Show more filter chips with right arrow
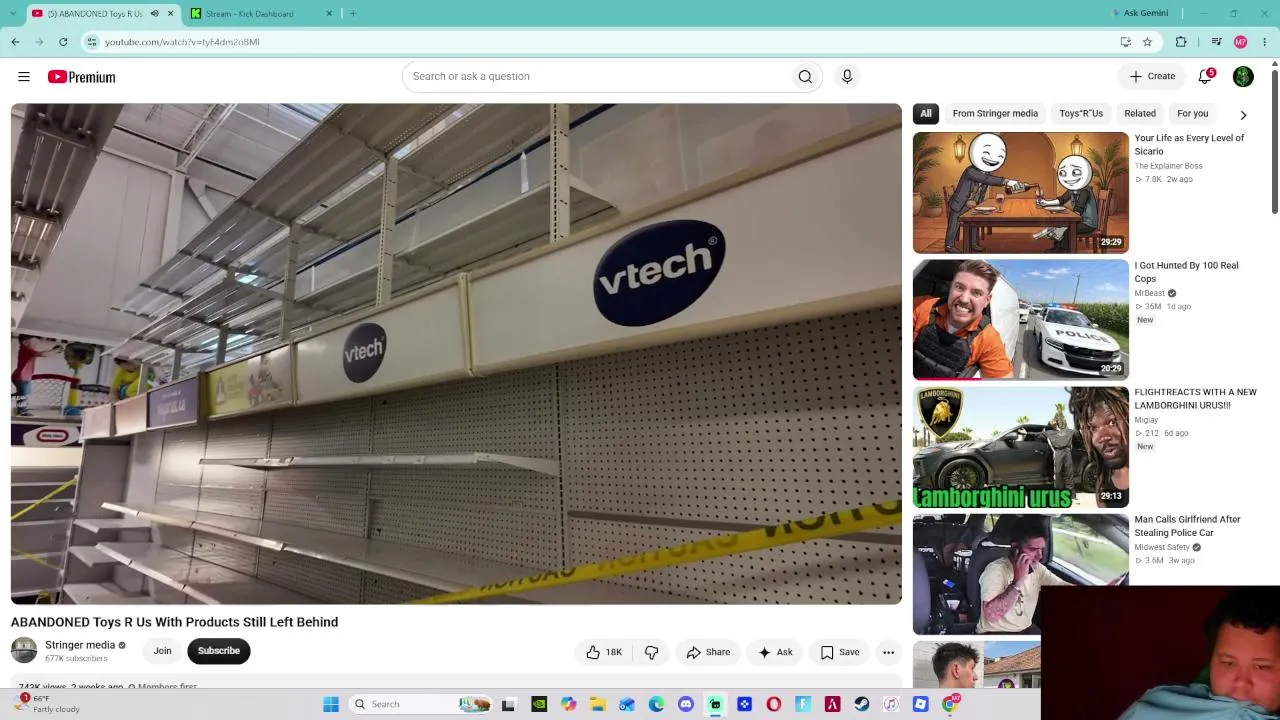 pos(1243,114)
